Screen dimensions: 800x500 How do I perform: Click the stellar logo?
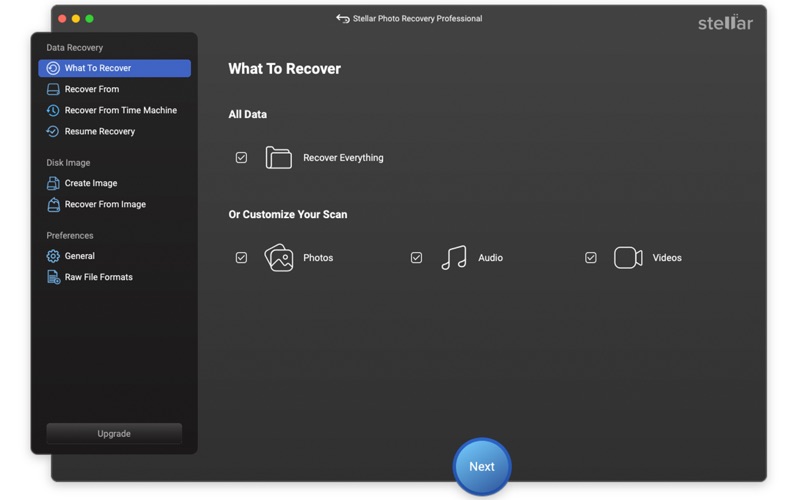click(725, 22)
